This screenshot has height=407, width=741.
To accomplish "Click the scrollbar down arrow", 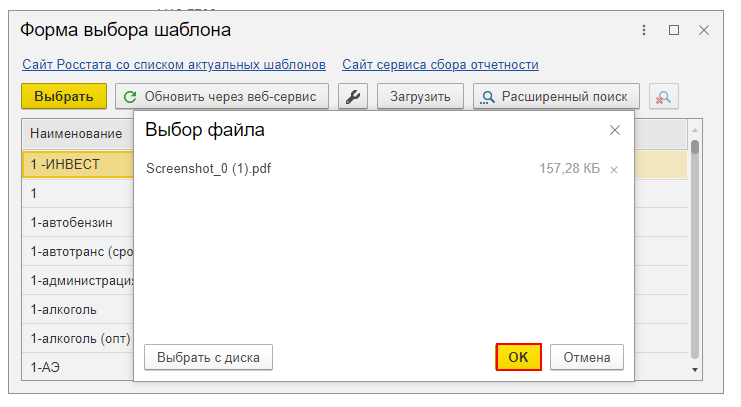I will pos(695,370).
